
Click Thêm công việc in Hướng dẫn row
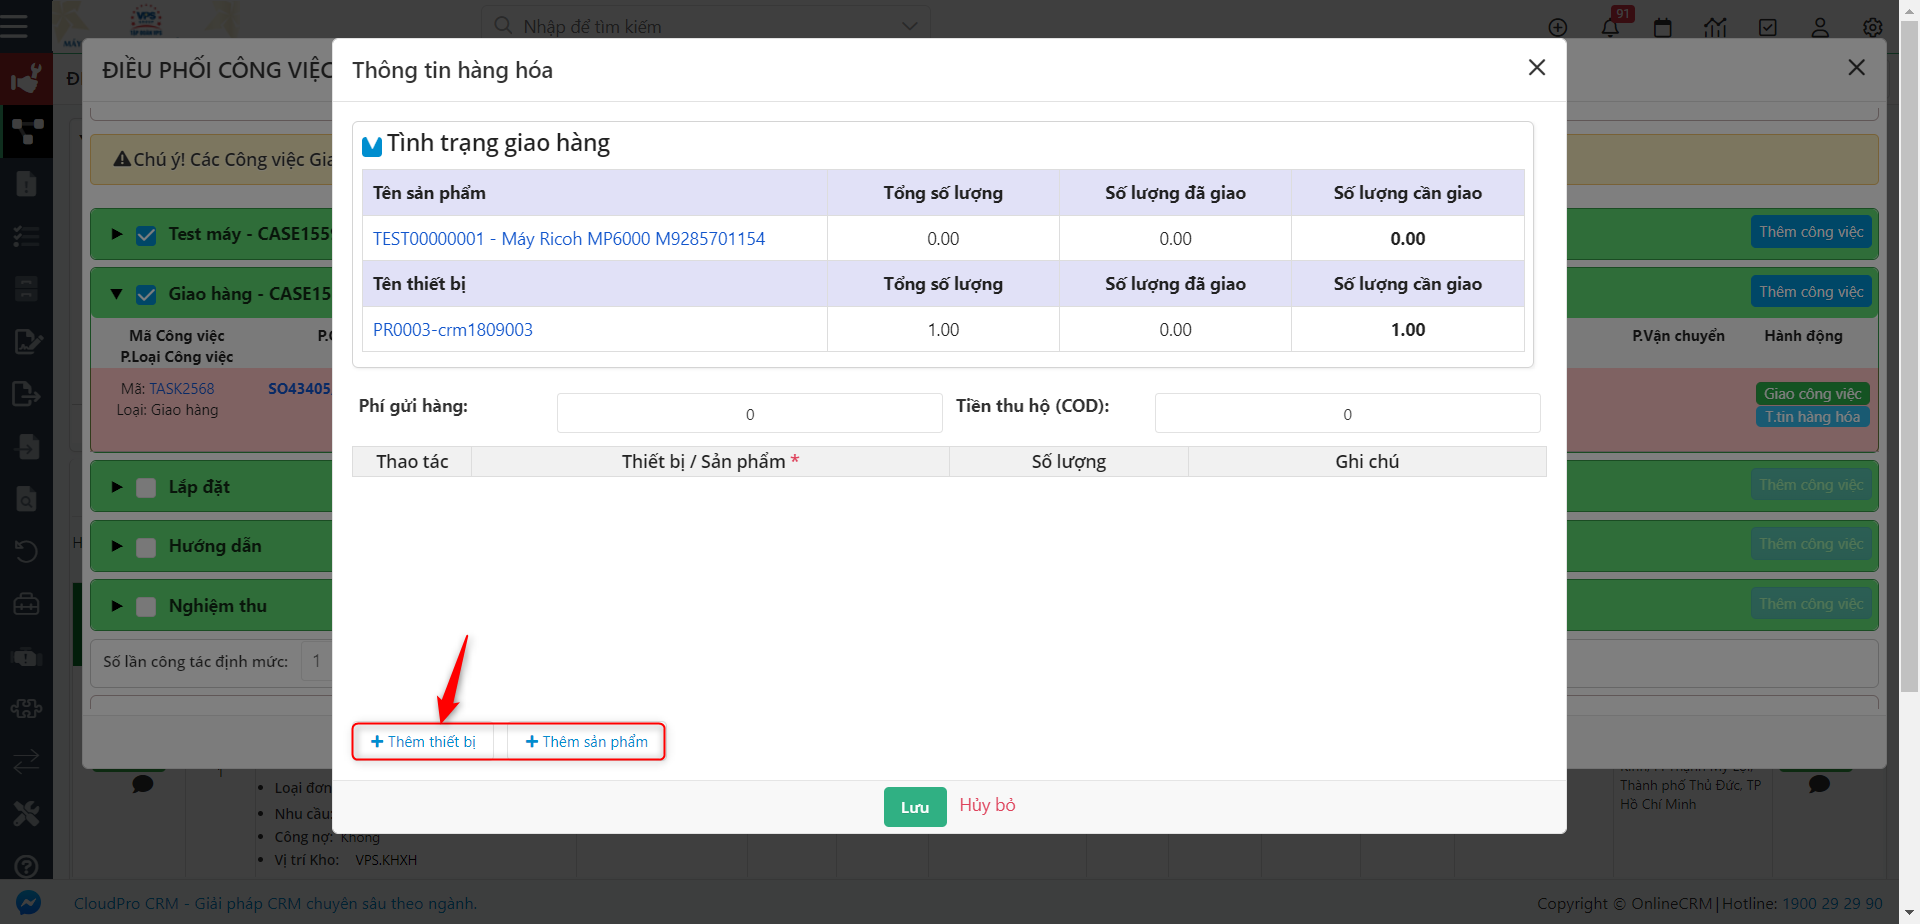(1811, 544)
